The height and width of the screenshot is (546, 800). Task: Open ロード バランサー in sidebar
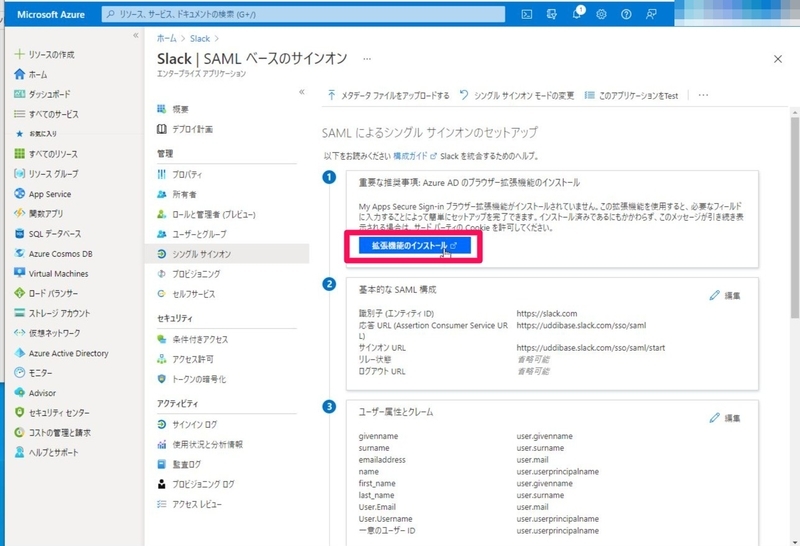(x=46, y=293)
